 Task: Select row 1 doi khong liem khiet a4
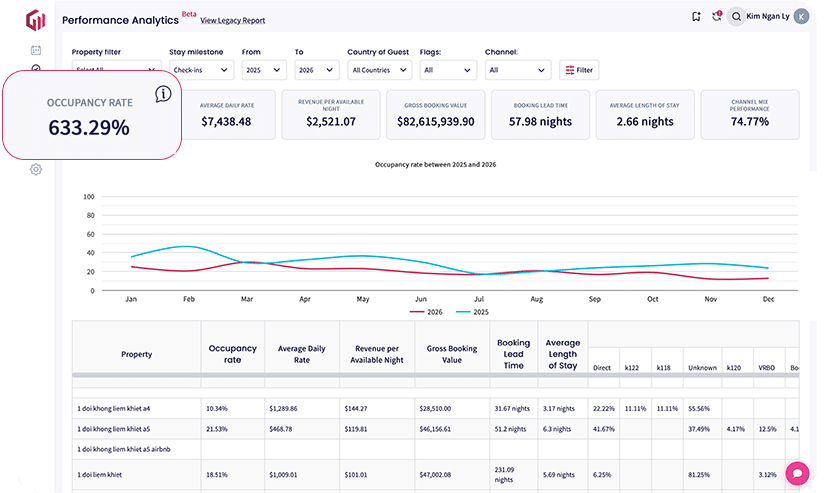436,409
